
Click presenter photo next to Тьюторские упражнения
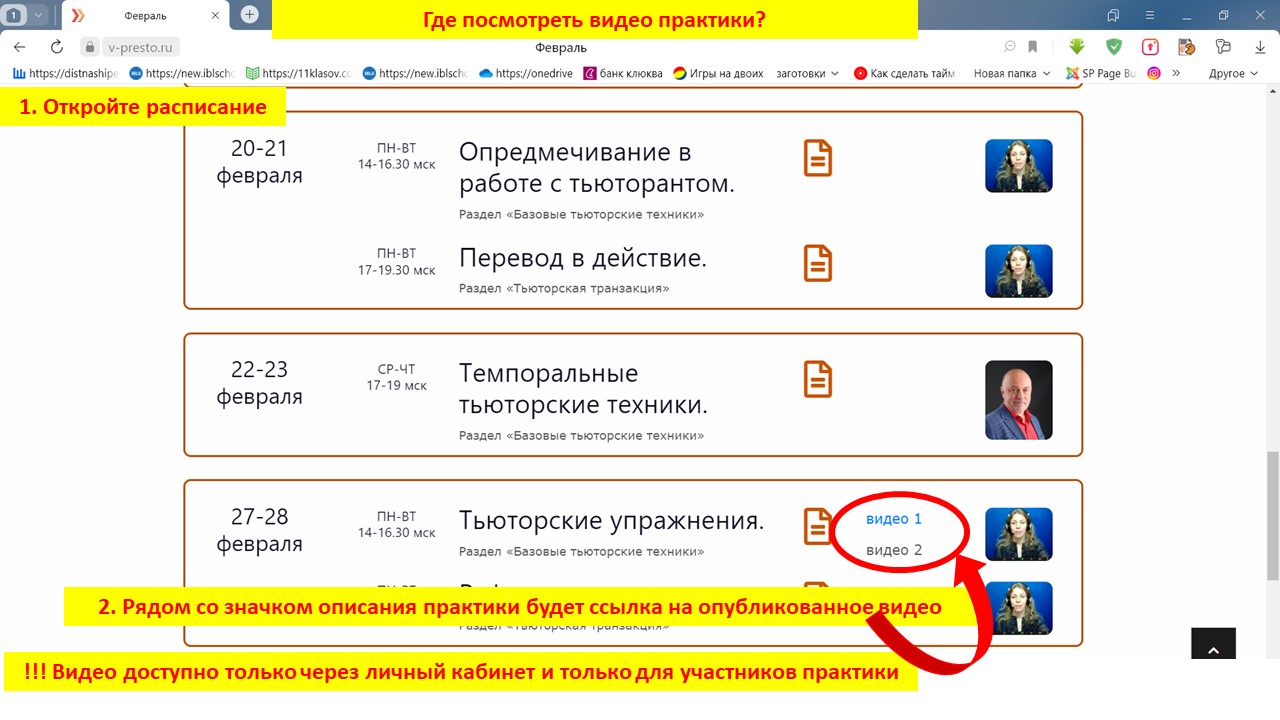[1019, 534]
